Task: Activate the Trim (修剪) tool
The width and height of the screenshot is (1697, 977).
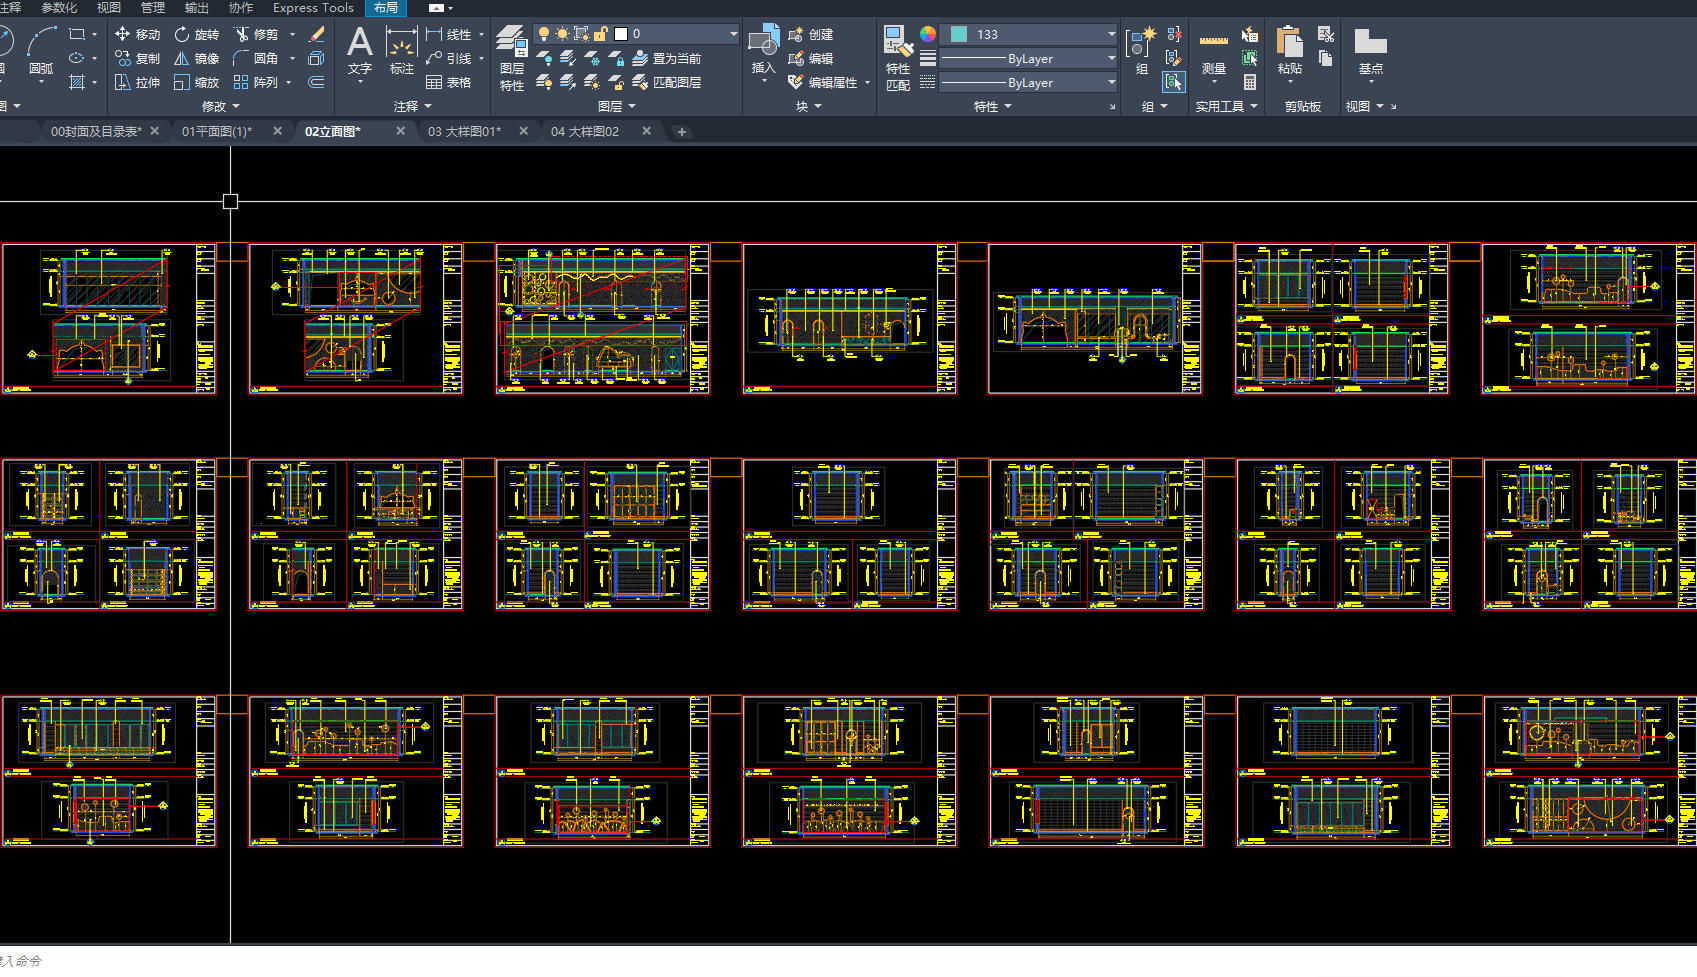Action: coord(256,34)
